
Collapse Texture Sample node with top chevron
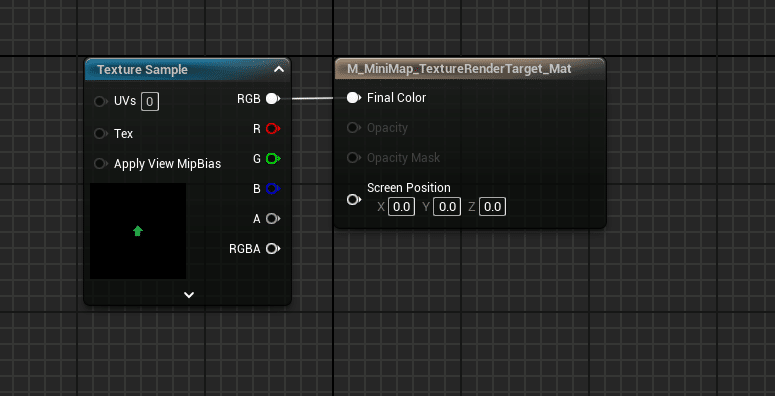pyautogui.click(x=279, y=70)
